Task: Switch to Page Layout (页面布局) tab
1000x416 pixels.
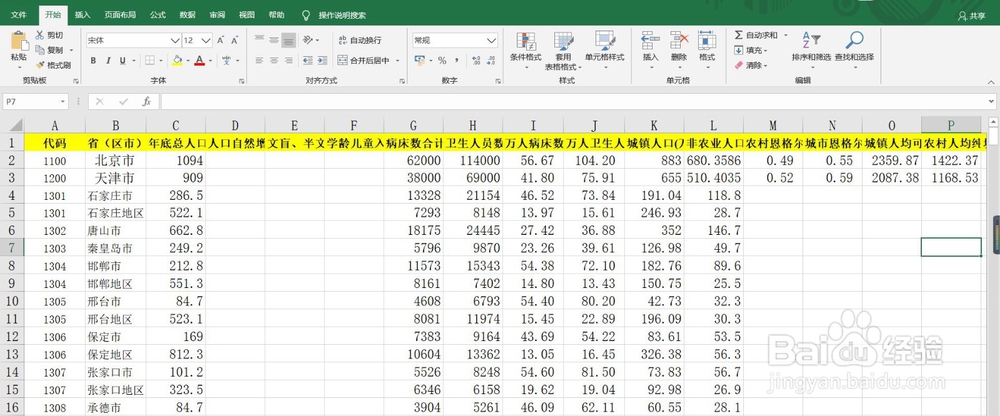Action: (x=120, y=15)
